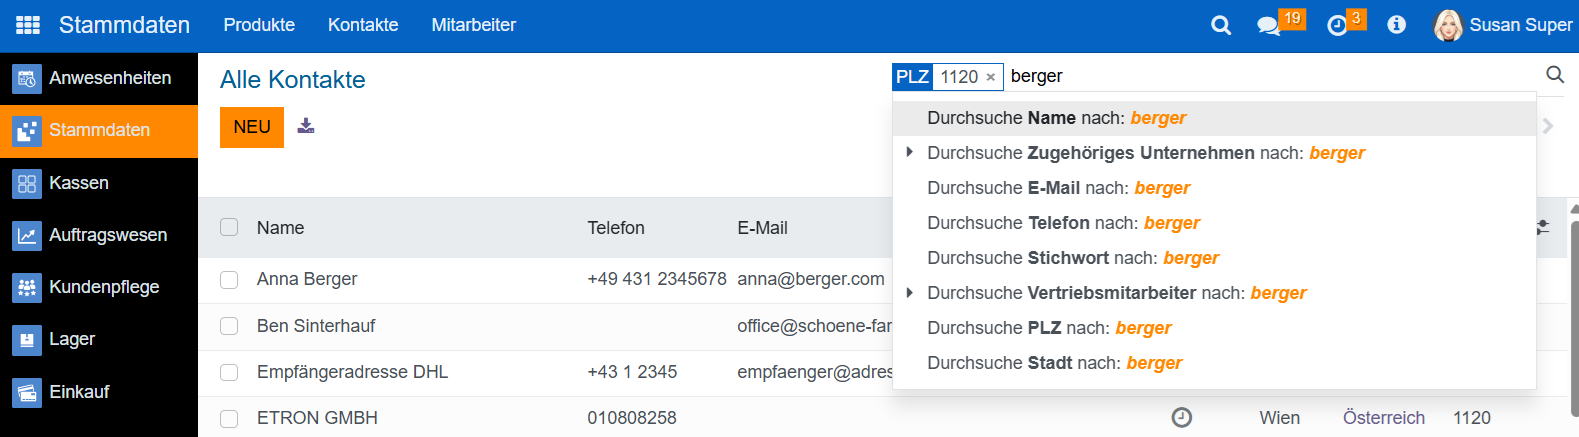
Task: Remove the PLZ 1120 filter tag
Action: [990, 77]
